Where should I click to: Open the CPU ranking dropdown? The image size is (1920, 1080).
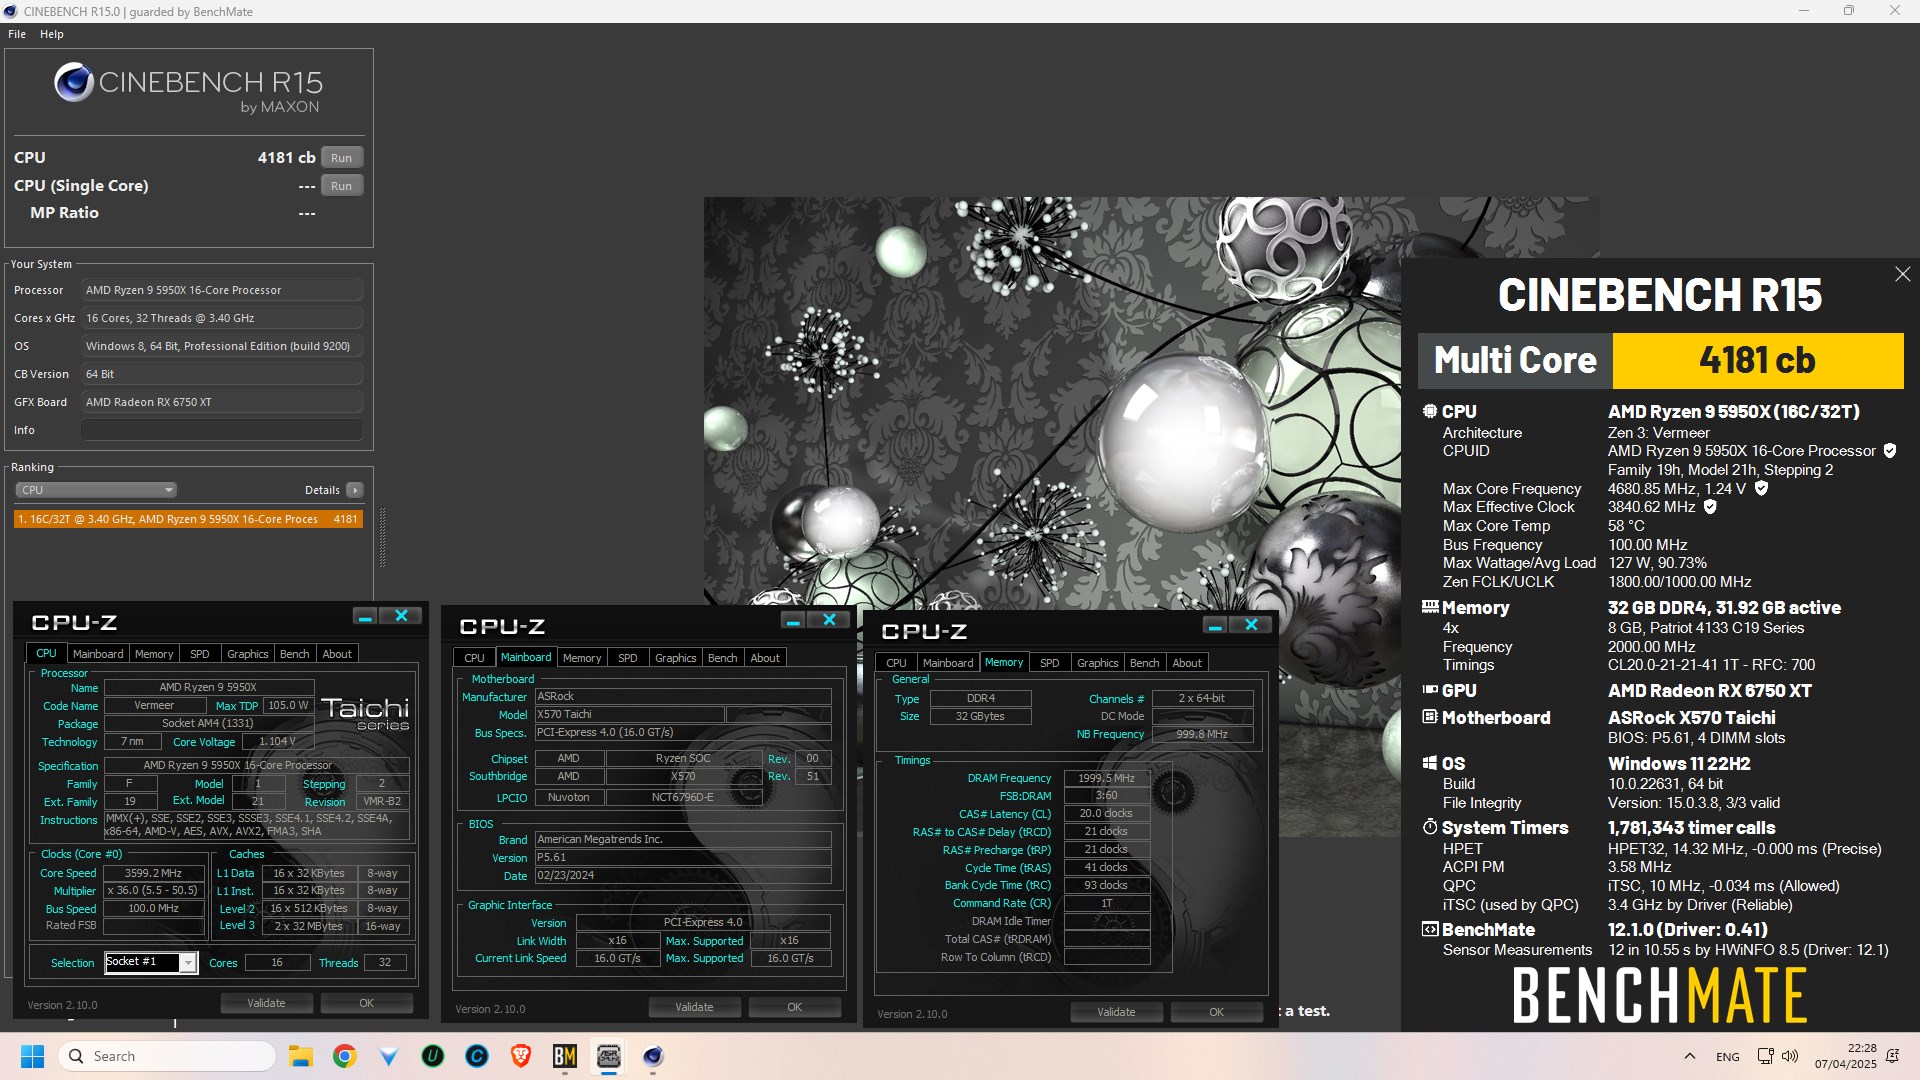(96, 490)
